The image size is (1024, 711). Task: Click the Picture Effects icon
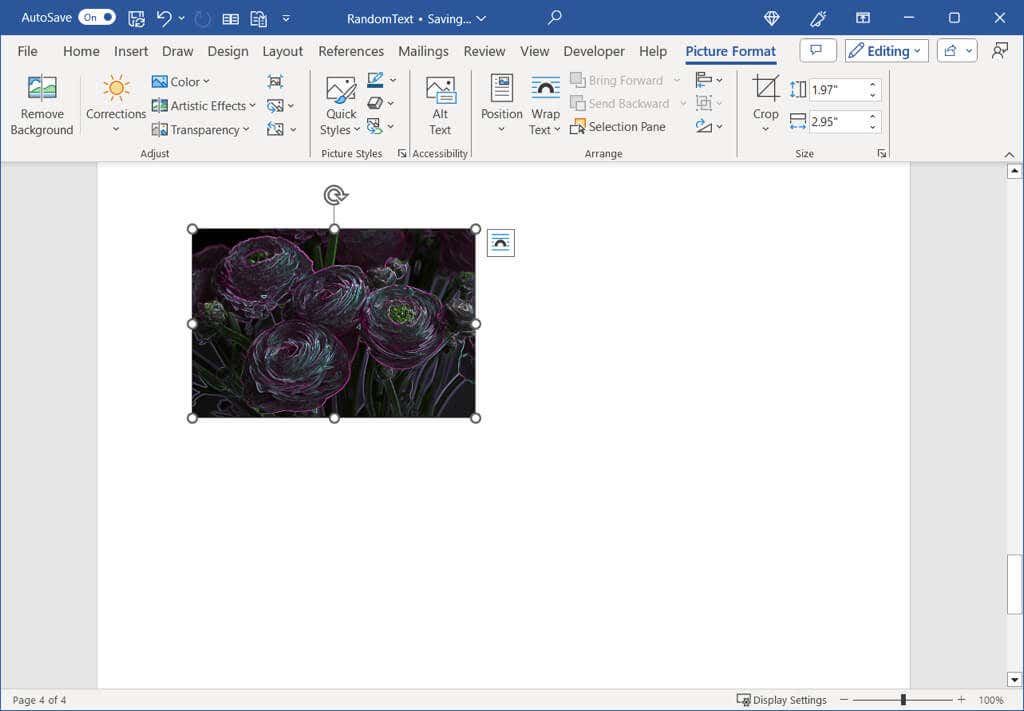[375, 103]
